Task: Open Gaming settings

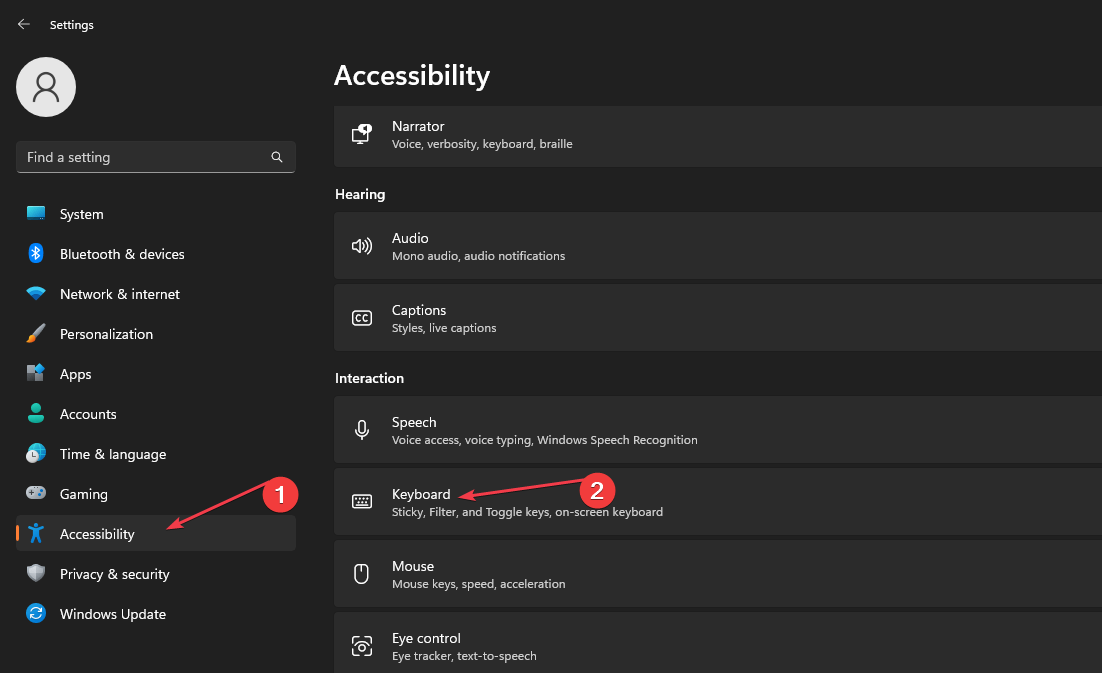Action: [156, 494]
